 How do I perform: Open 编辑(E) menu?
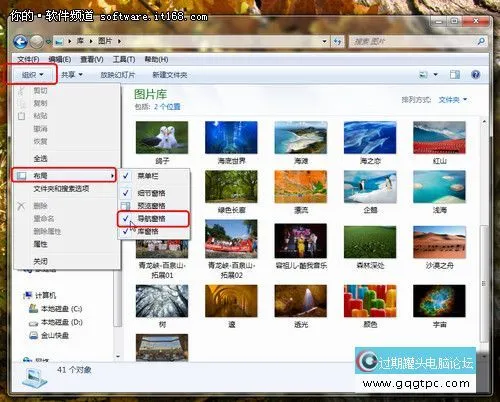[60, 59]
